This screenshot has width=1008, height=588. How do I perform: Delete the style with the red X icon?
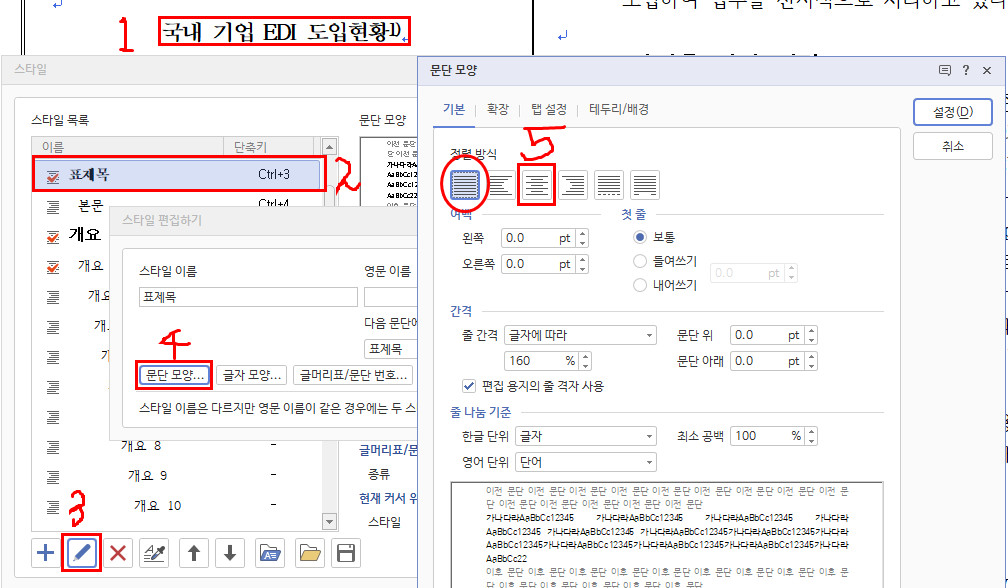118,553
